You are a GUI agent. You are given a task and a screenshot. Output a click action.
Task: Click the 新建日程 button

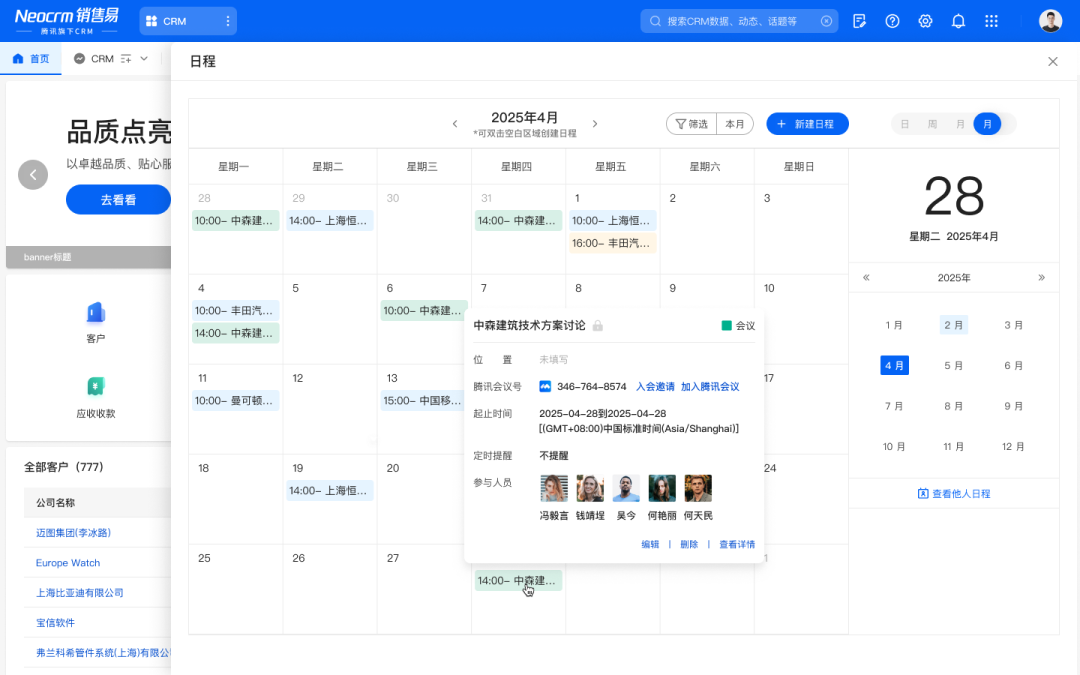point(807,124)
